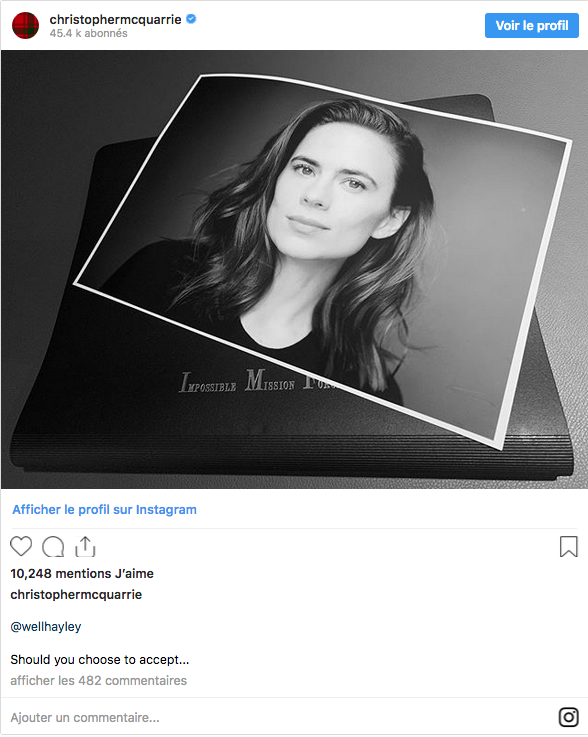
Task: Expand afficher les 482 commentaires
Action: tap(99, 681)
